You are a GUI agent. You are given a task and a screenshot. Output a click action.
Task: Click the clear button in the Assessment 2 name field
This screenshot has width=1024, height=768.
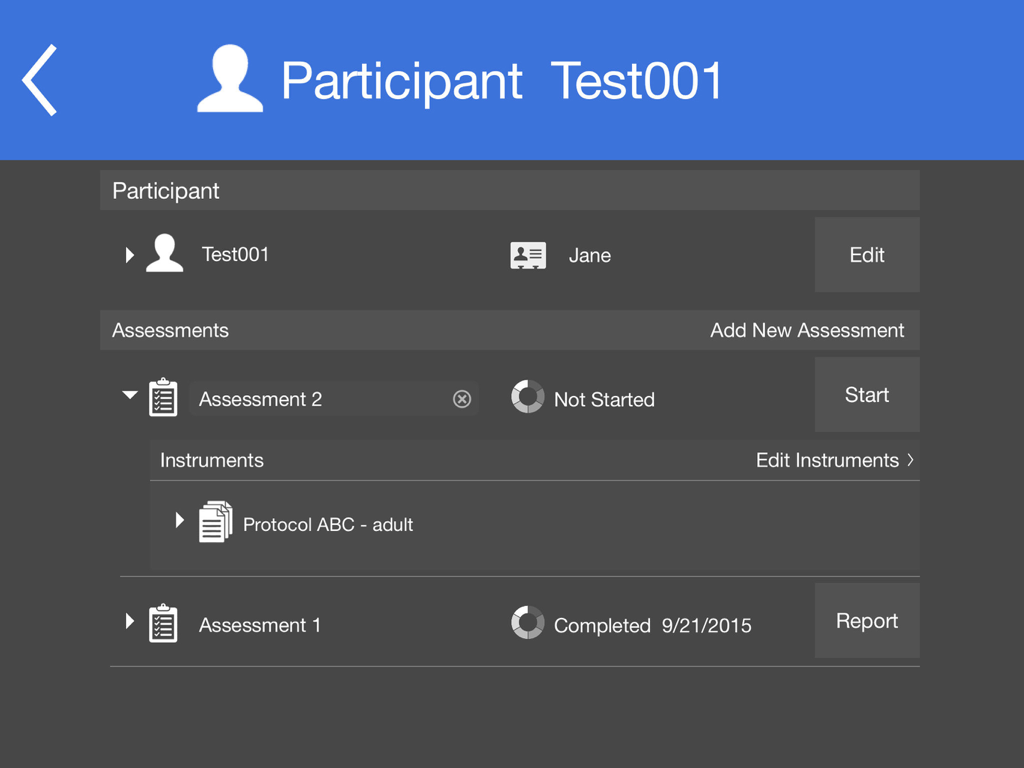462,399
